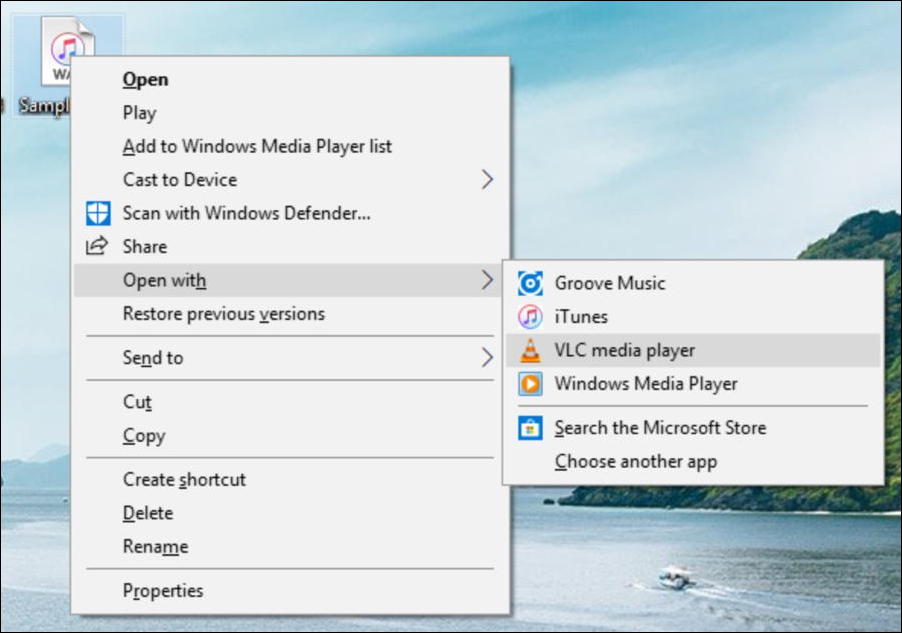Choose Open from the context menu

pos(291,79)
